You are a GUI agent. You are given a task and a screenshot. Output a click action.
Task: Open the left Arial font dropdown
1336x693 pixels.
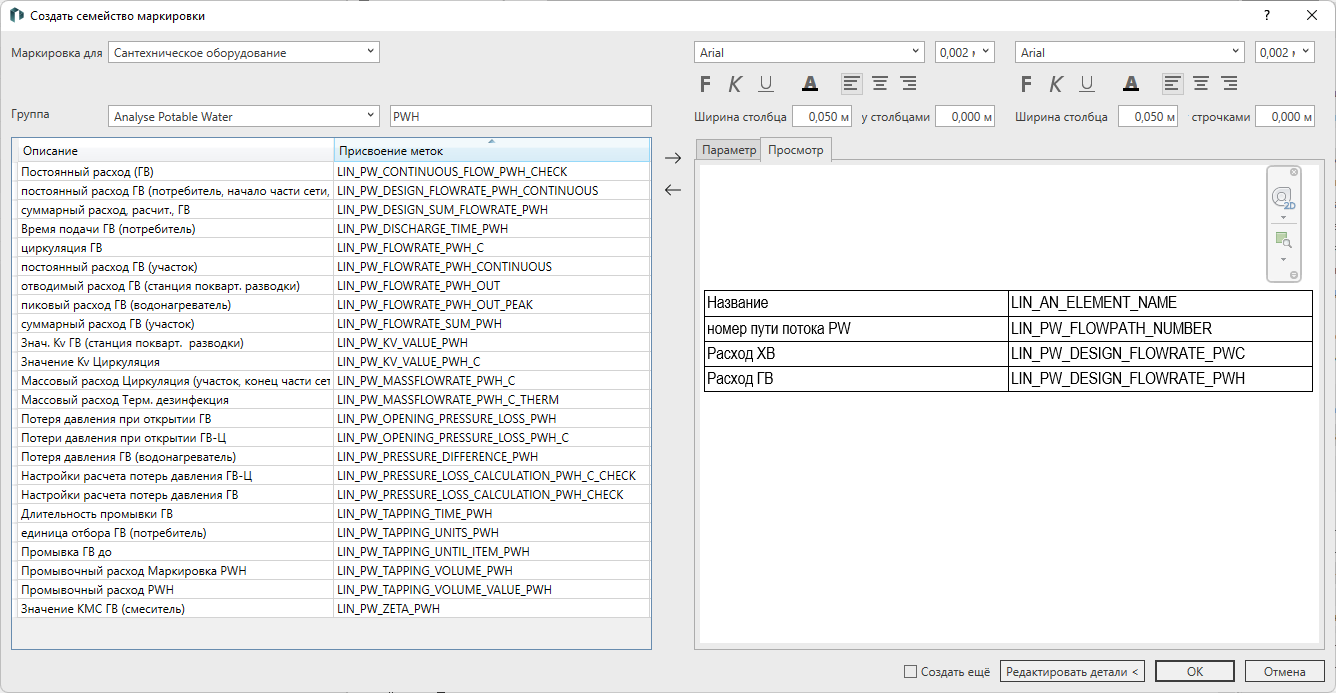[809, 52]
